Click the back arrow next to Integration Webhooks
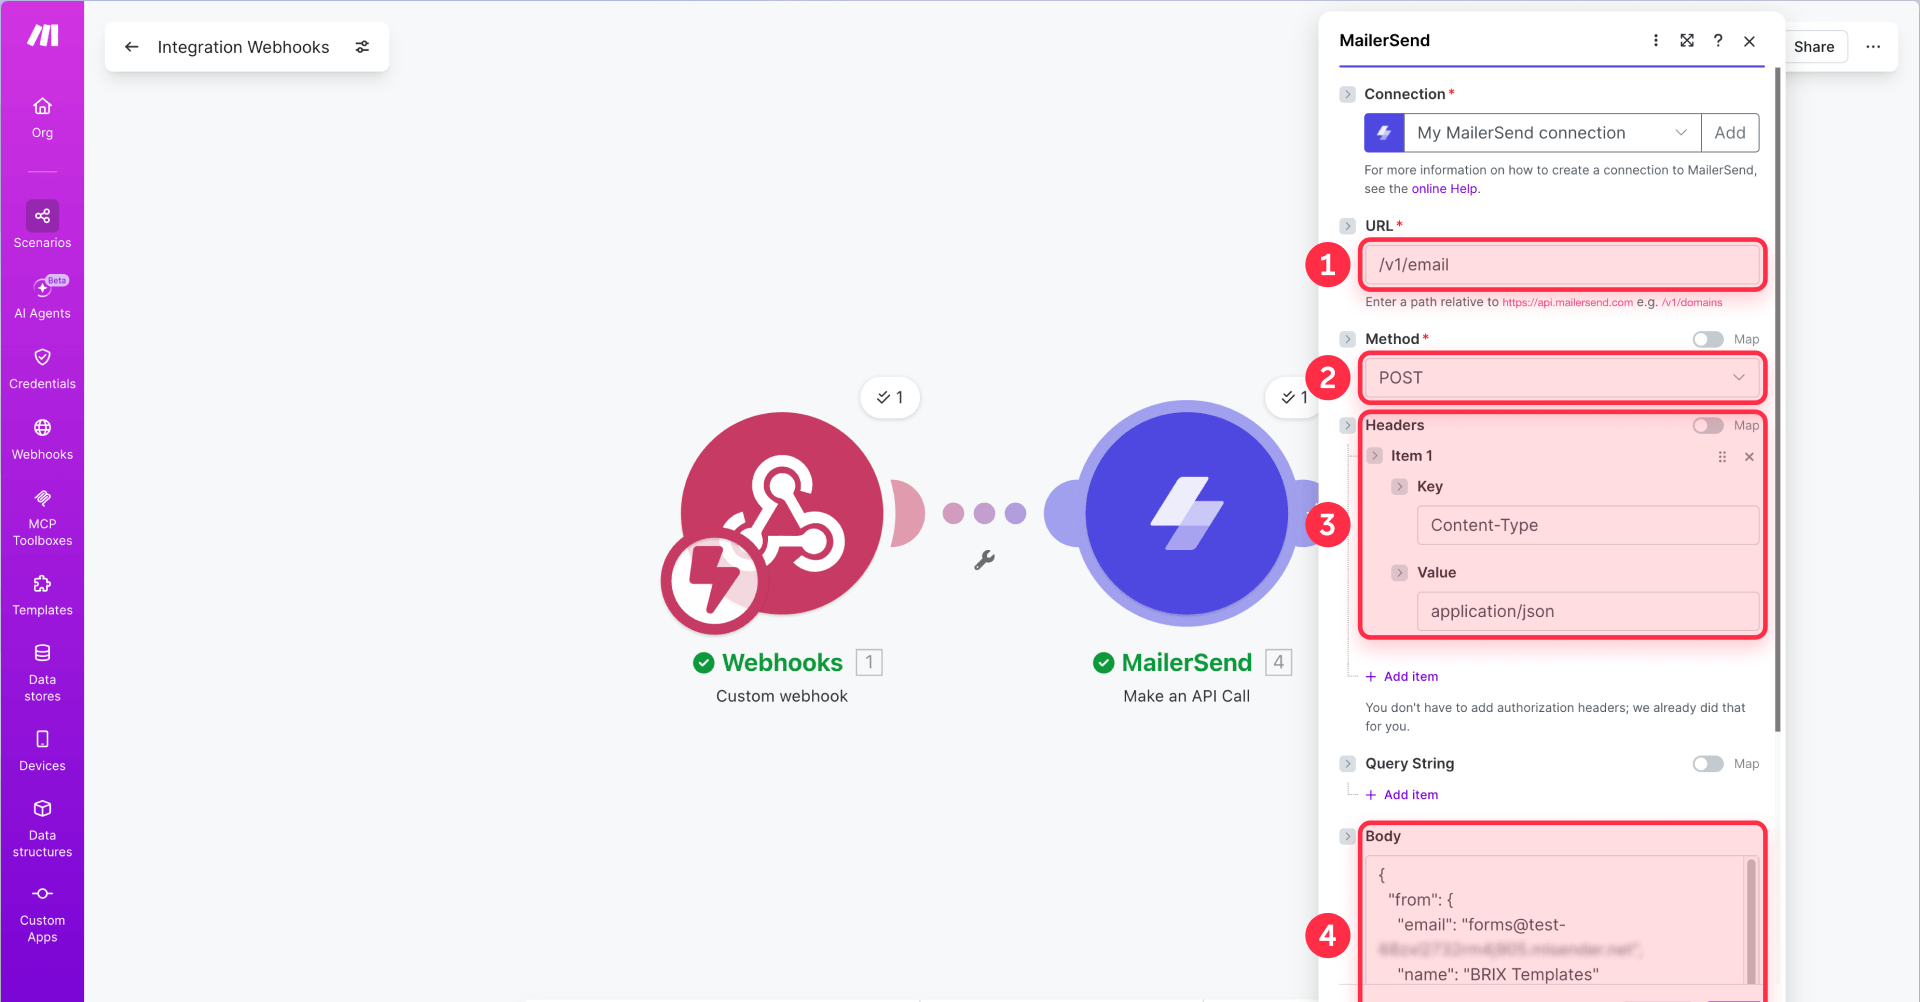1920x1002 pixels. pos(131,47)
